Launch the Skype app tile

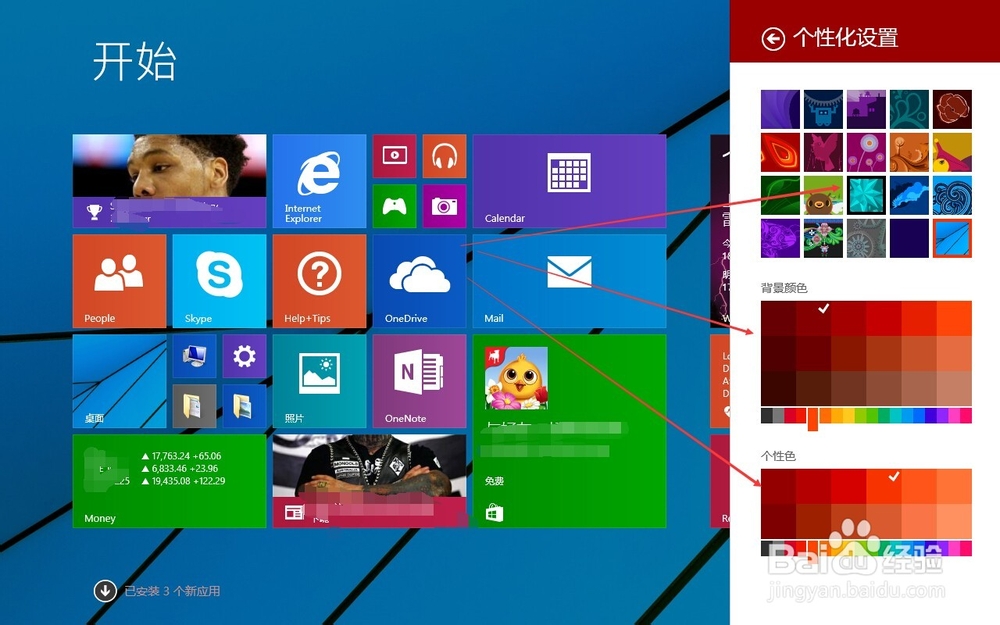pos(218,280)
